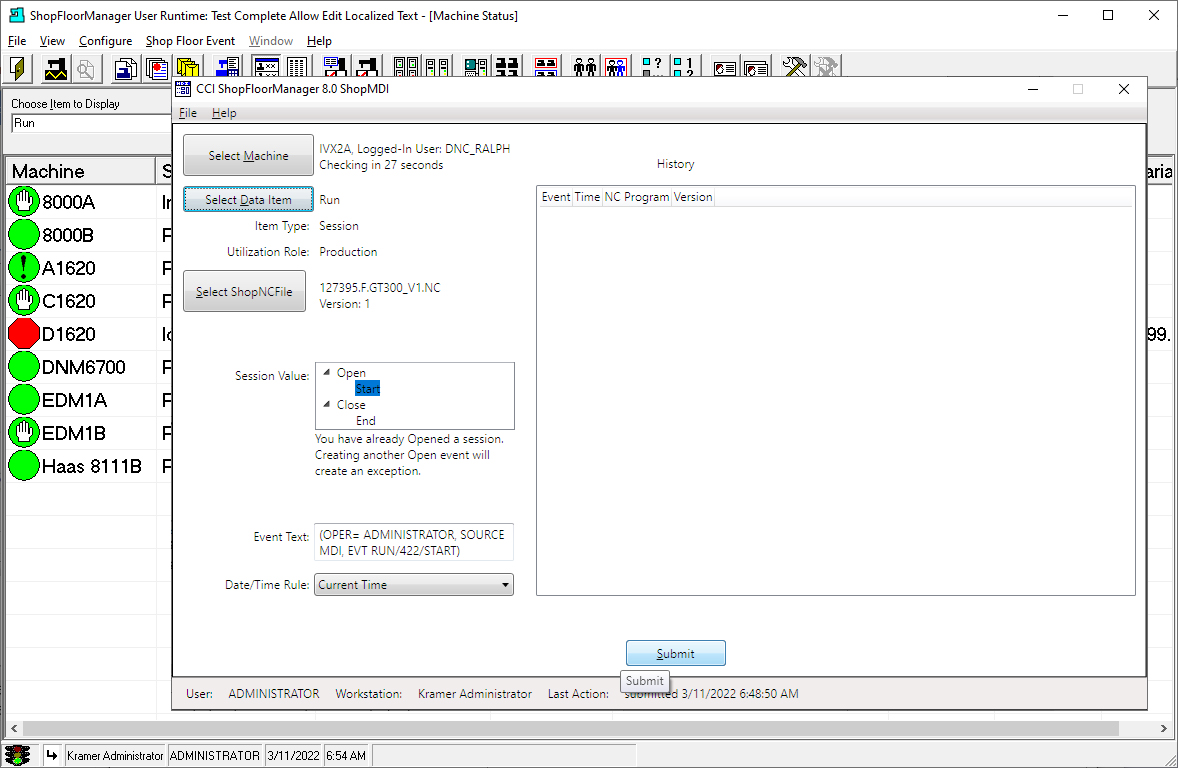Open the File menu in ShopMDI dialog
This screenshot has height=768, width=1178.
(x=188, y=113)
